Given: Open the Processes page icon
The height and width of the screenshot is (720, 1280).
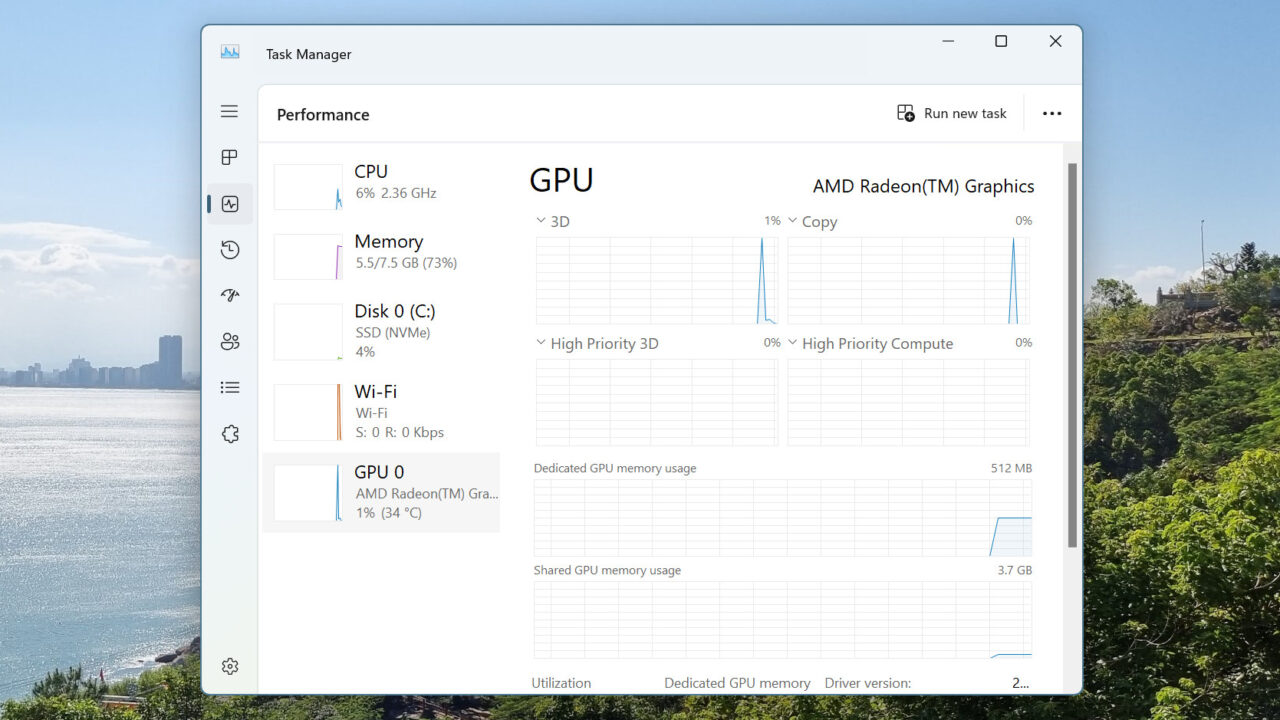Looking at the screenshot, I should [x=229, y=157].
